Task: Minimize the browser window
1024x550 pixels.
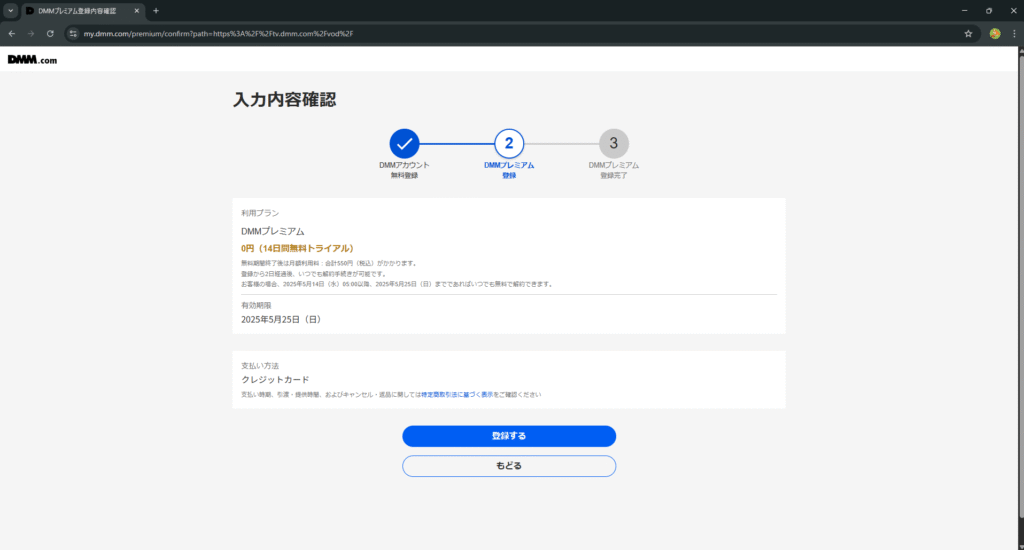Action: pos(964,10)
